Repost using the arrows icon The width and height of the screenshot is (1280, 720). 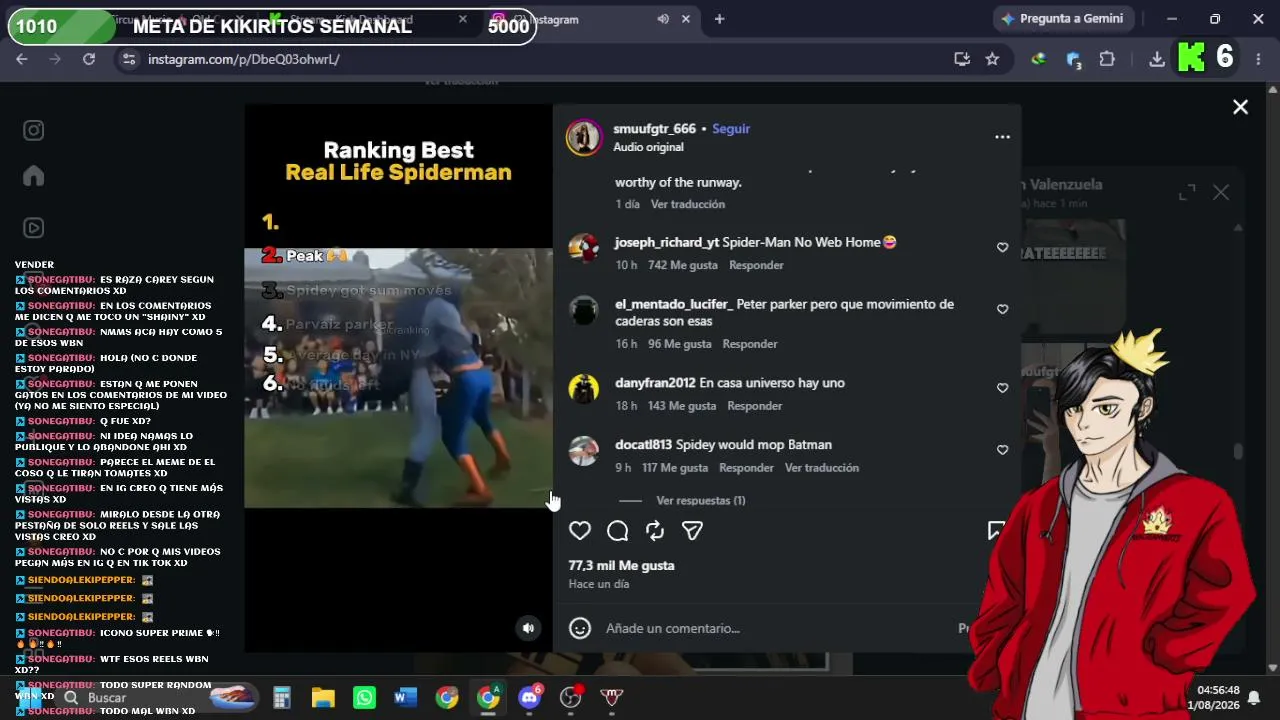click(x=655, y=531)
